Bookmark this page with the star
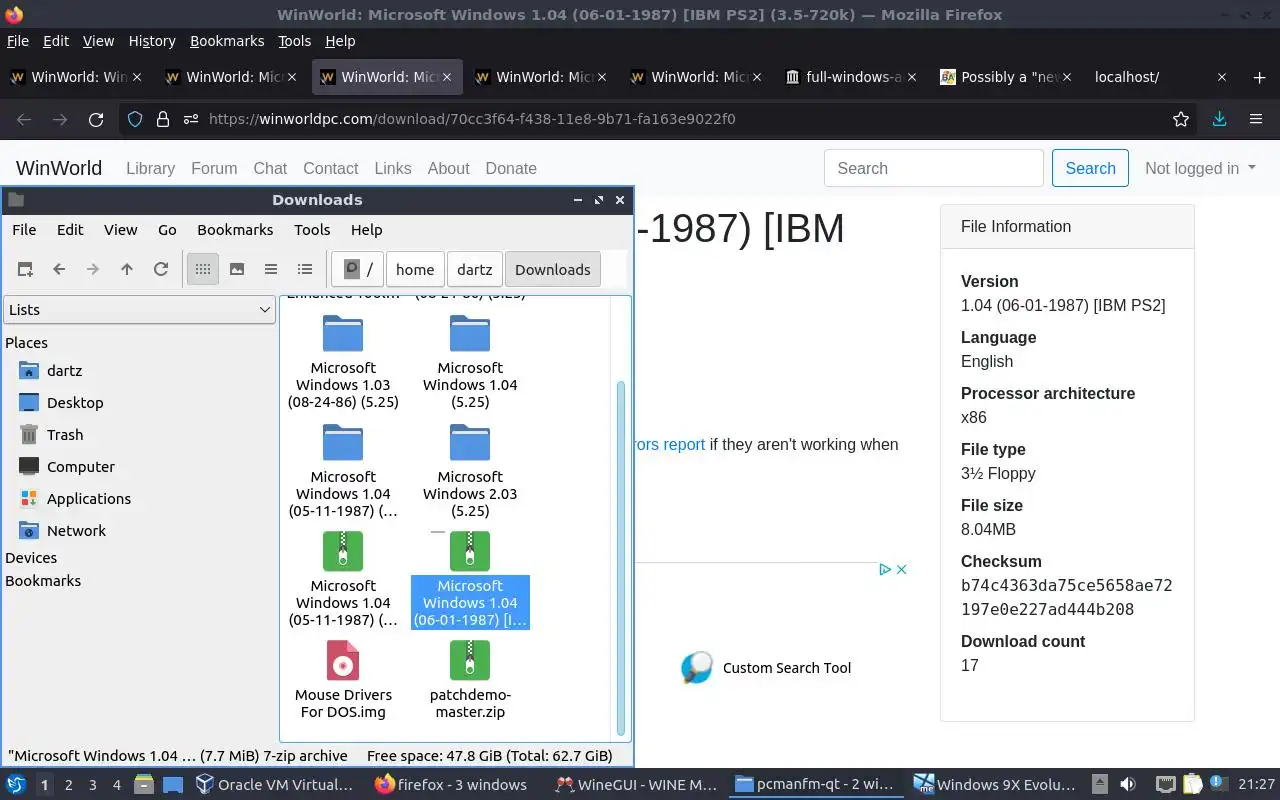The width and height of the screenshot is (1280, 800). [1181, 119]
